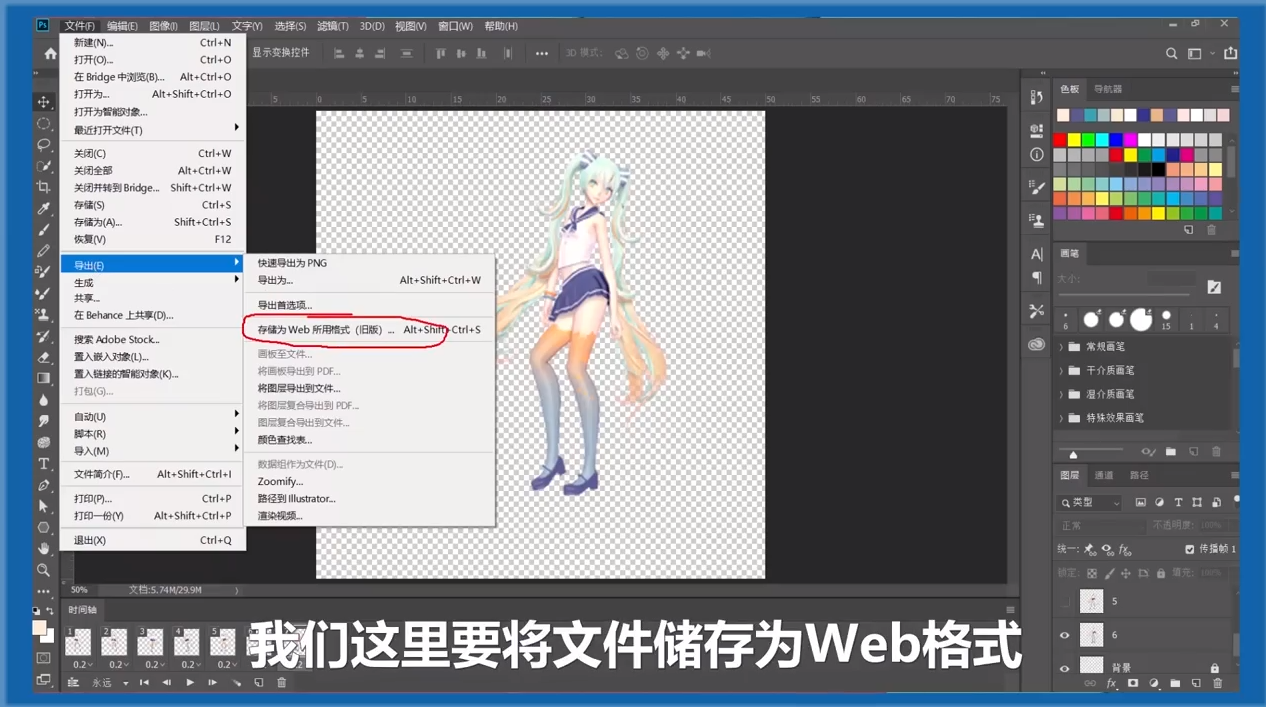Hide the 背景 layer eye icon
The width and height of the screenshot is (1266, 707).
click(x=1064, y=668)
